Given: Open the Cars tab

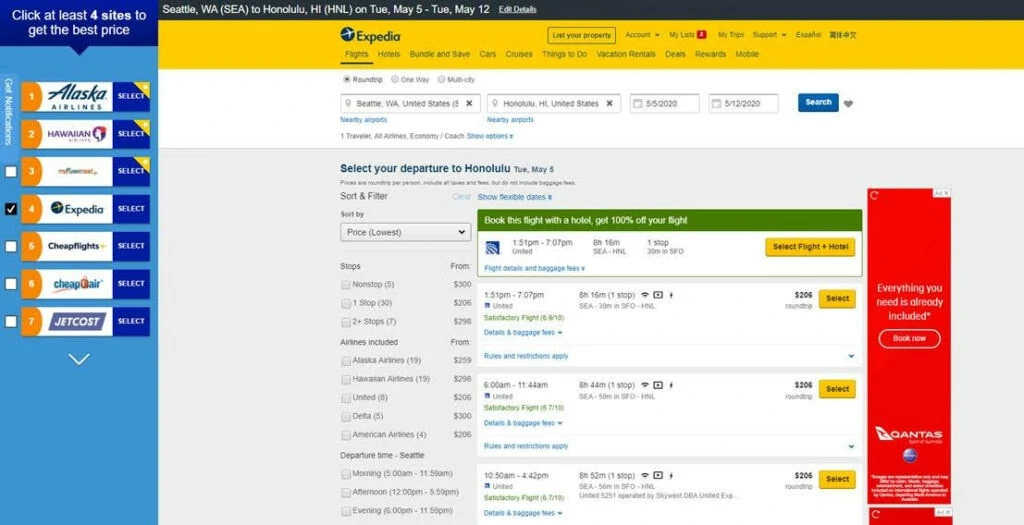Looking at the screenshot, I should (x=488, y=54).
